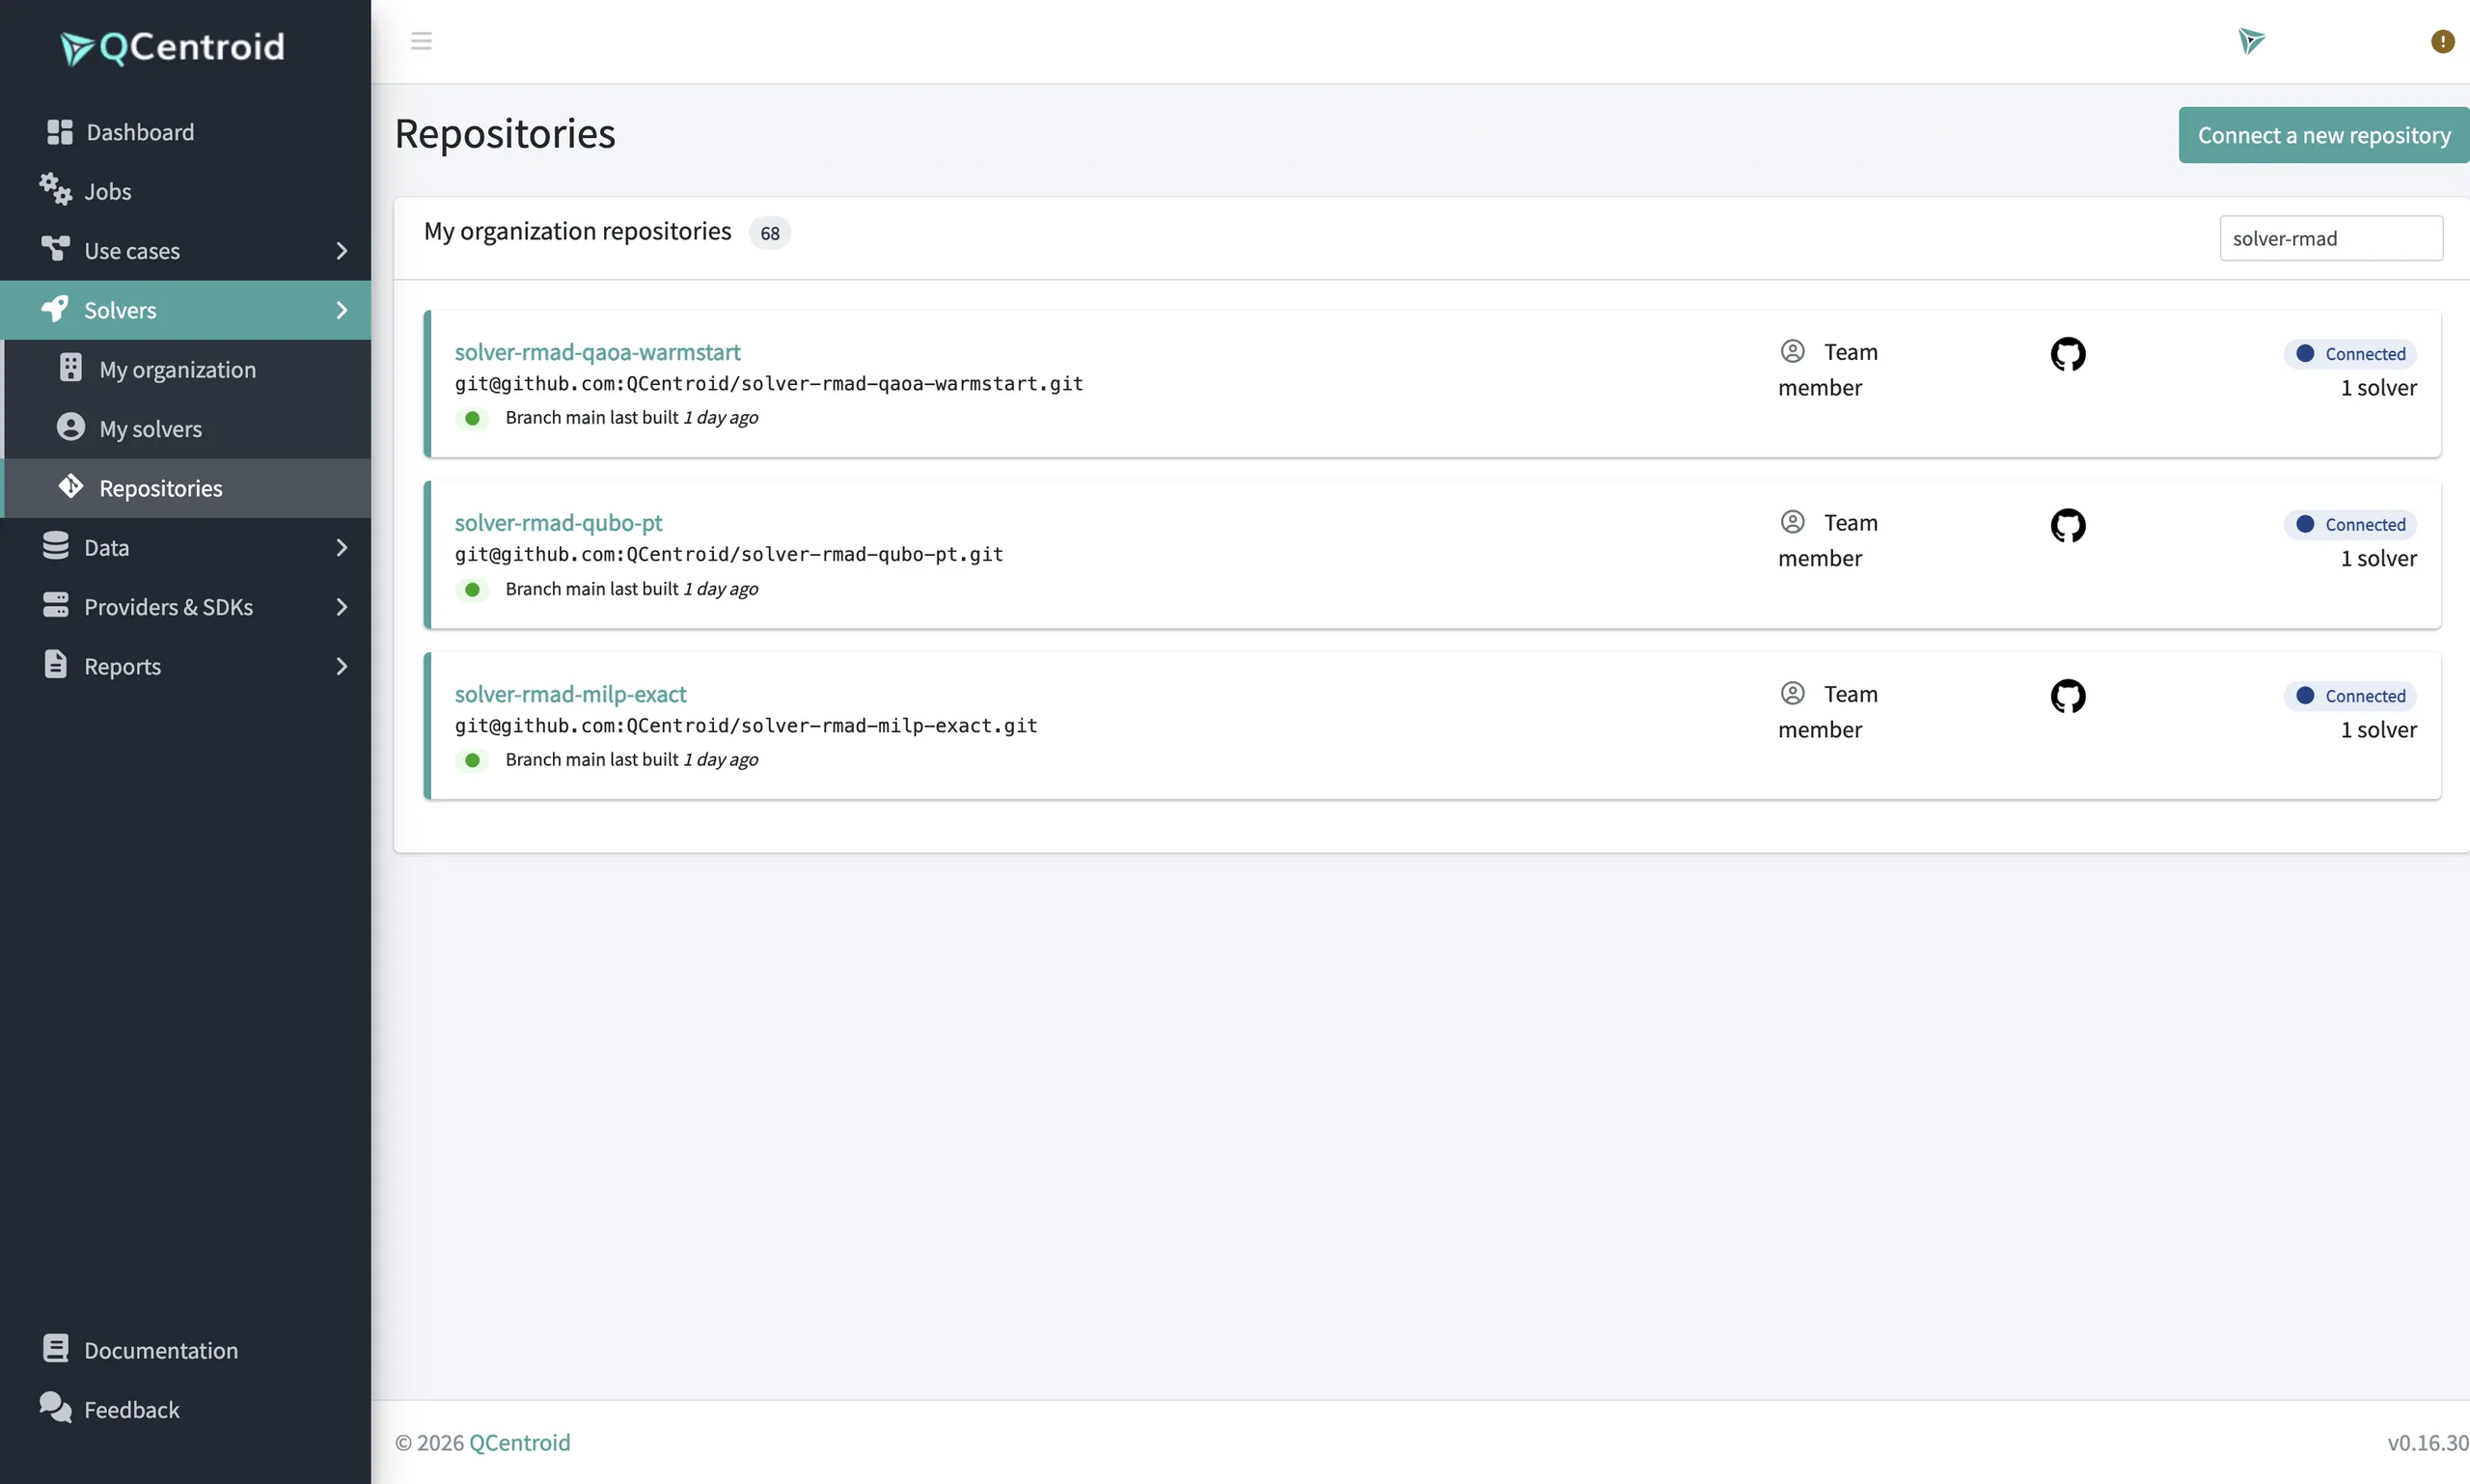Click Connected badge on solver-rmad-milp-exact
The height and width of the screenshot is (1484, 2470).
(2350, 696)
